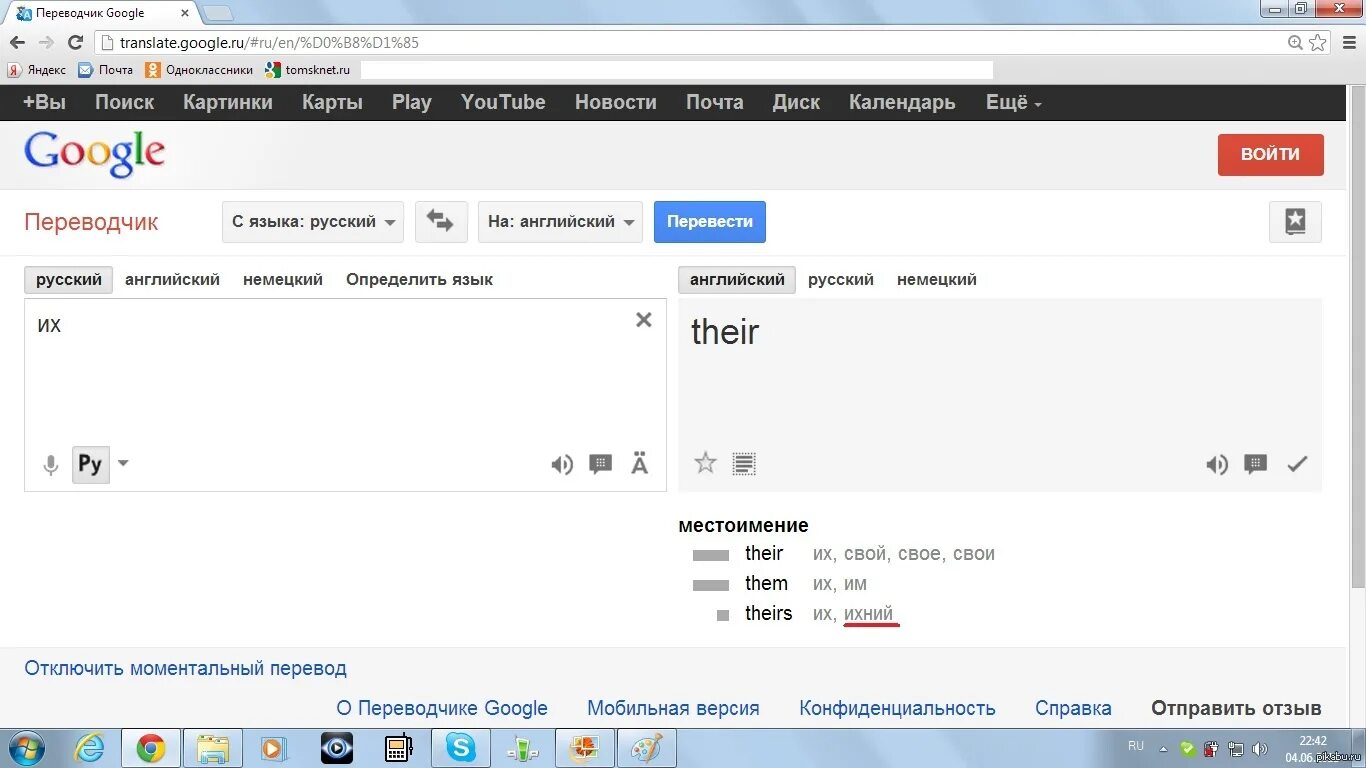
Task: Listen to the translation speaker icon
Action: 1217,464
